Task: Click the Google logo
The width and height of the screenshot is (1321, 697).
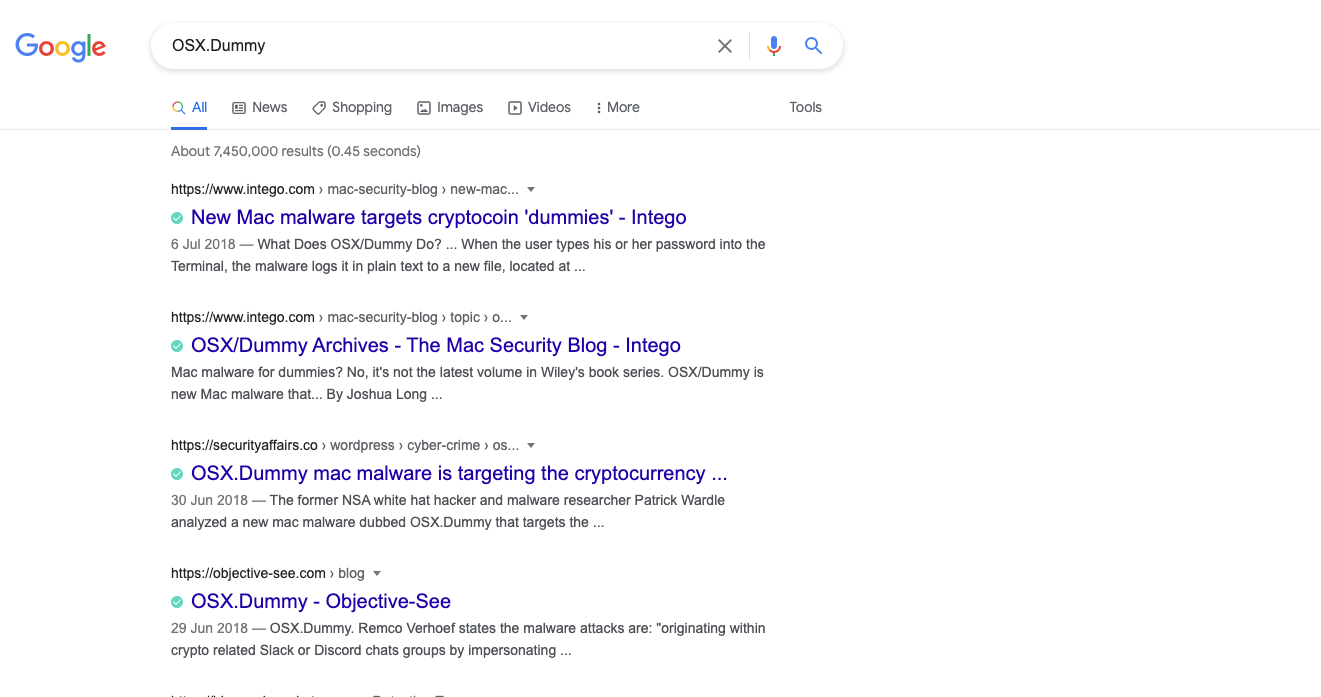Action: pyautogui.click(x=61, y=46)
